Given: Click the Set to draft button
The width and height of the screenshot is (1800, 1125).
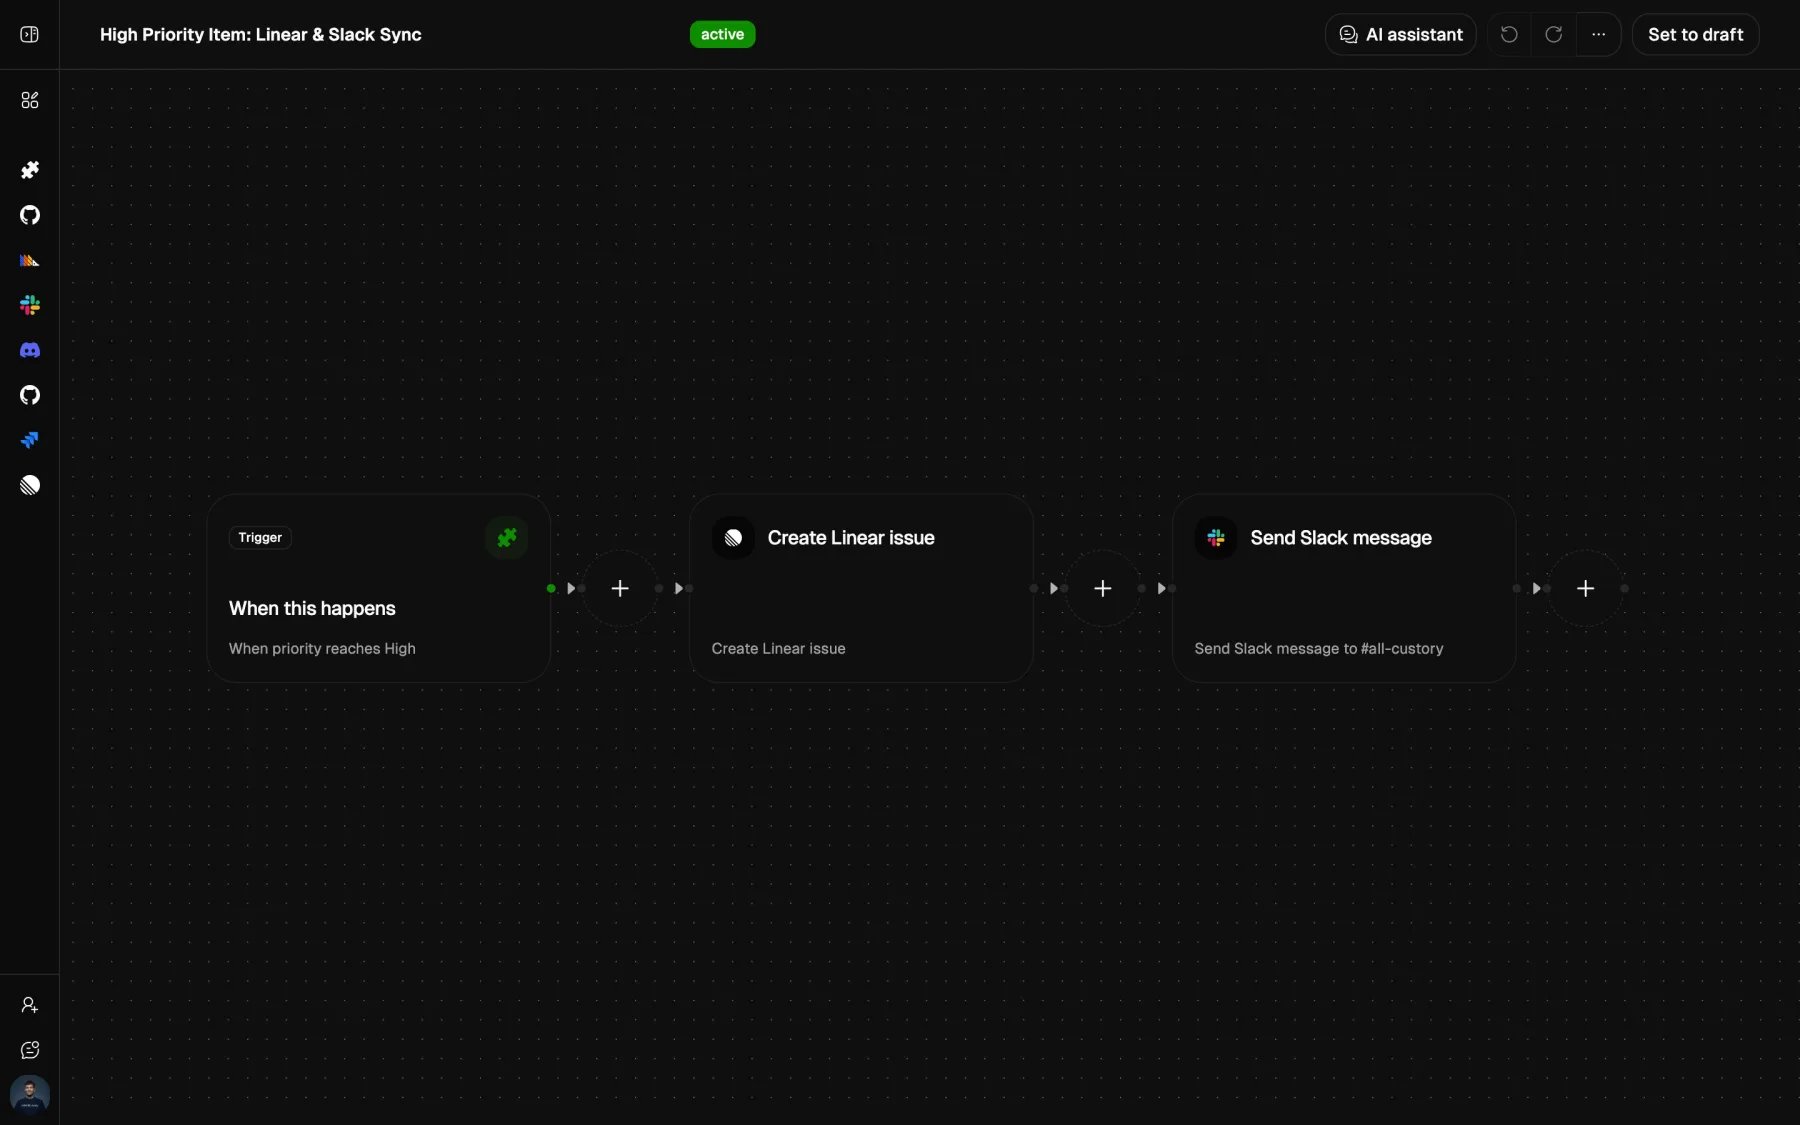Looking at the screenshot, I should click(1695, 35).
